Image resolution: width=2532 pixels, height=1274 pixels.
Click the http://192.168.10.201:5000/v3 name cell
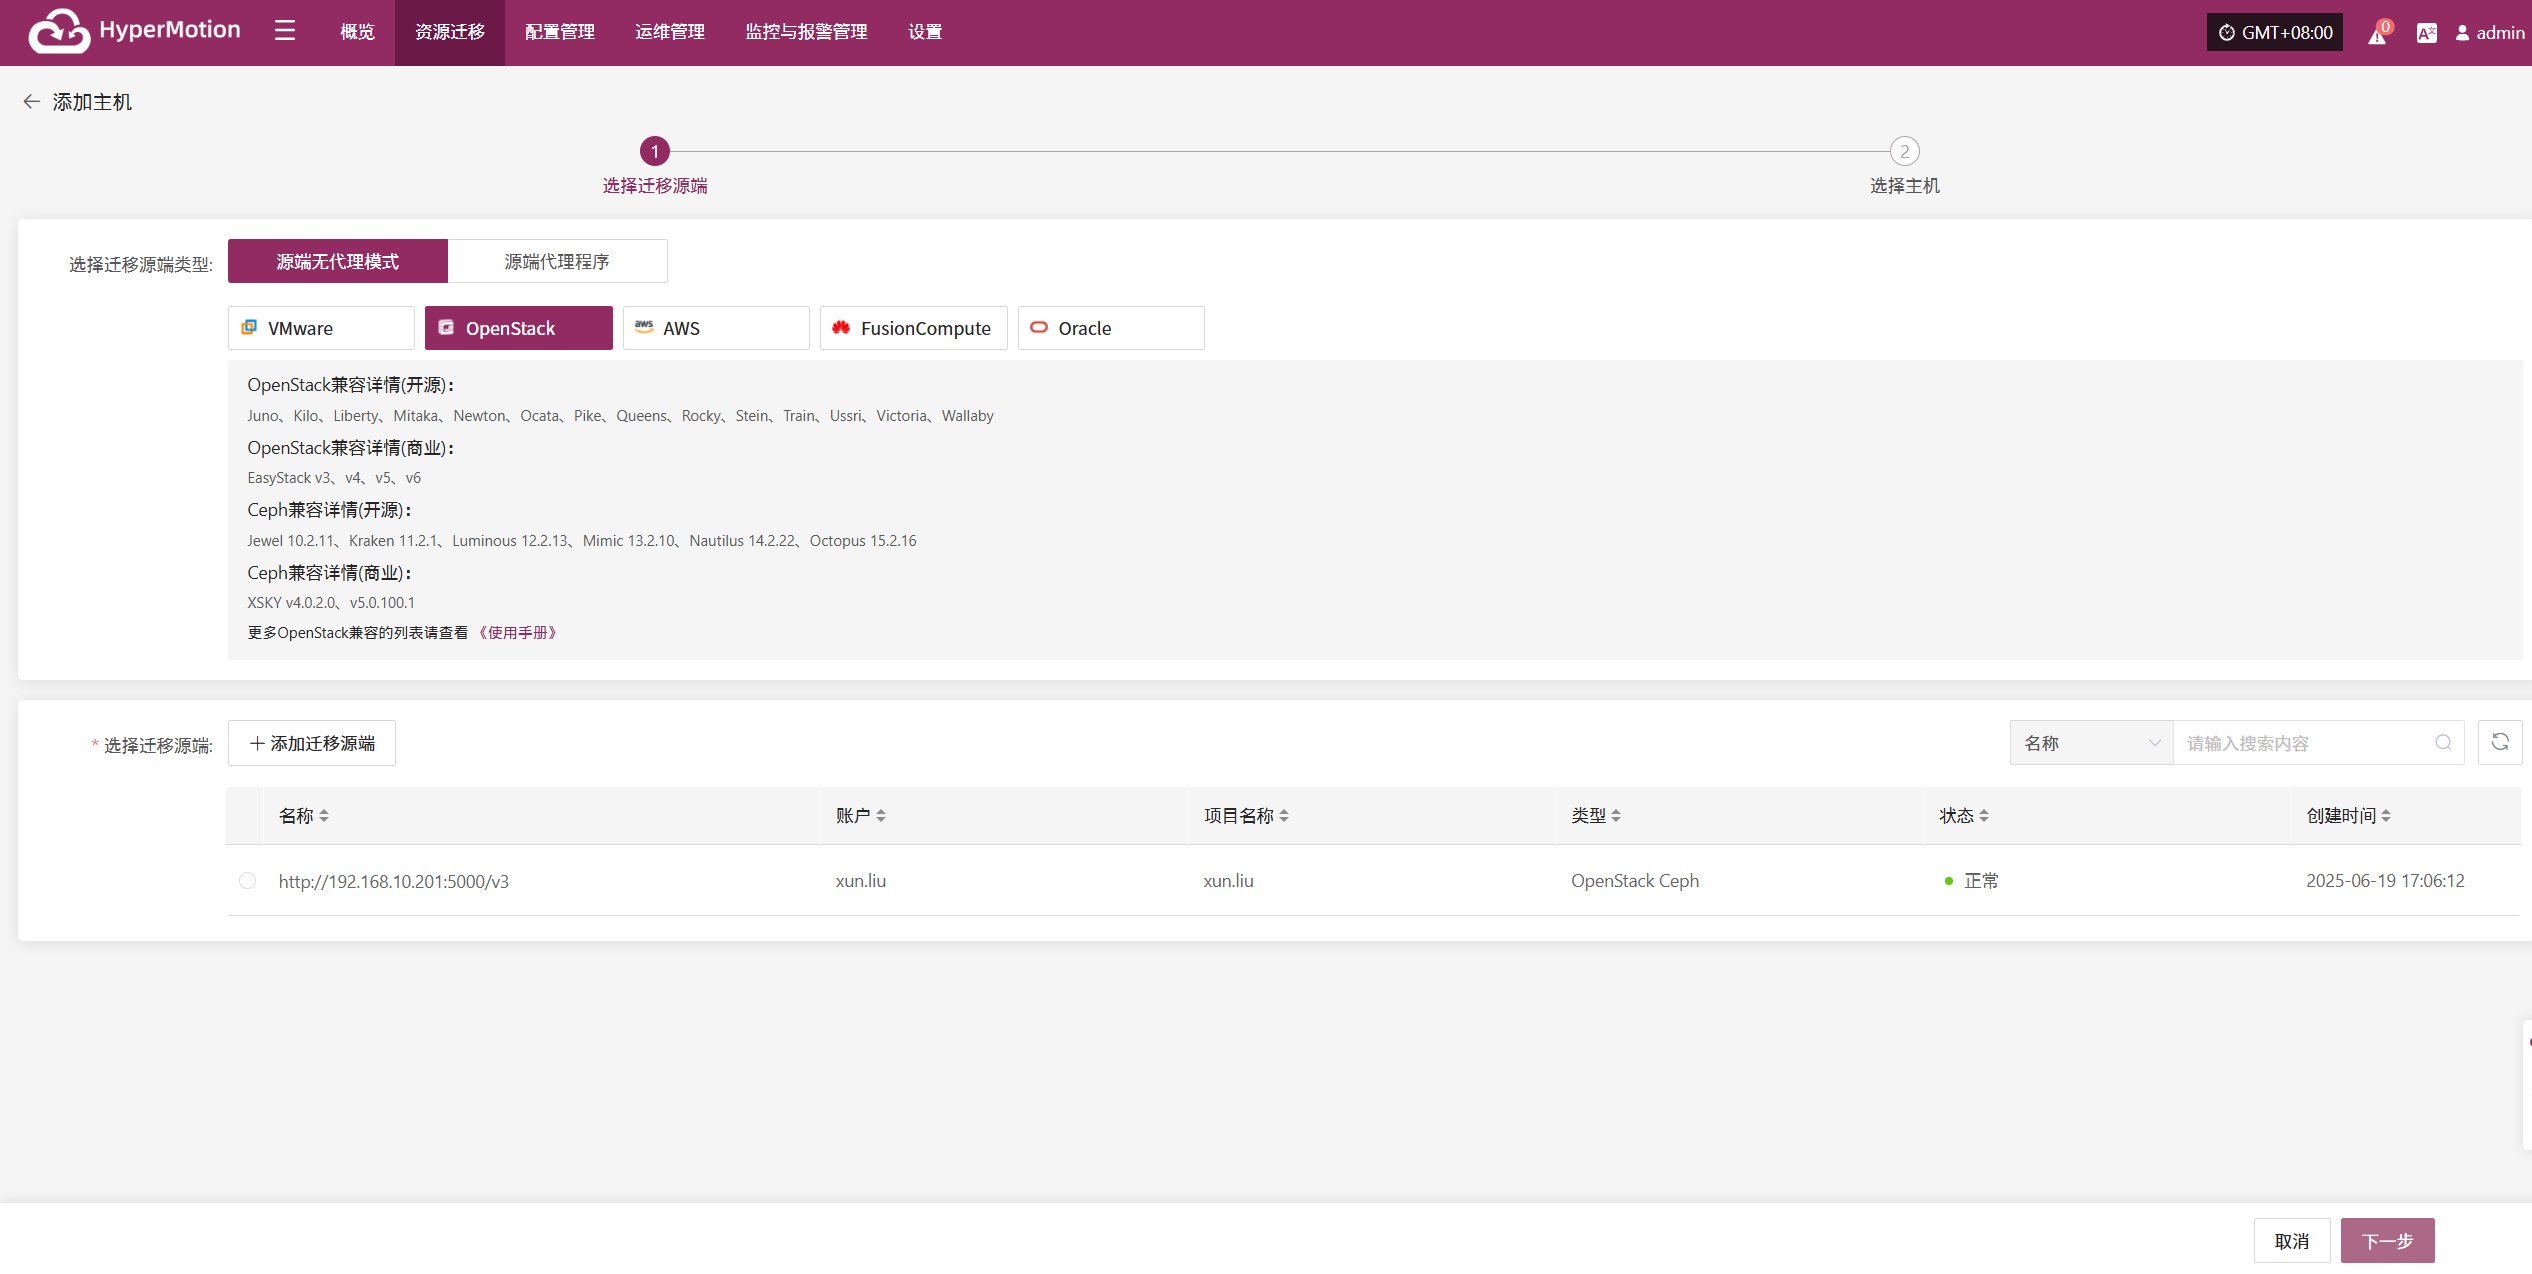pos(394,881)
